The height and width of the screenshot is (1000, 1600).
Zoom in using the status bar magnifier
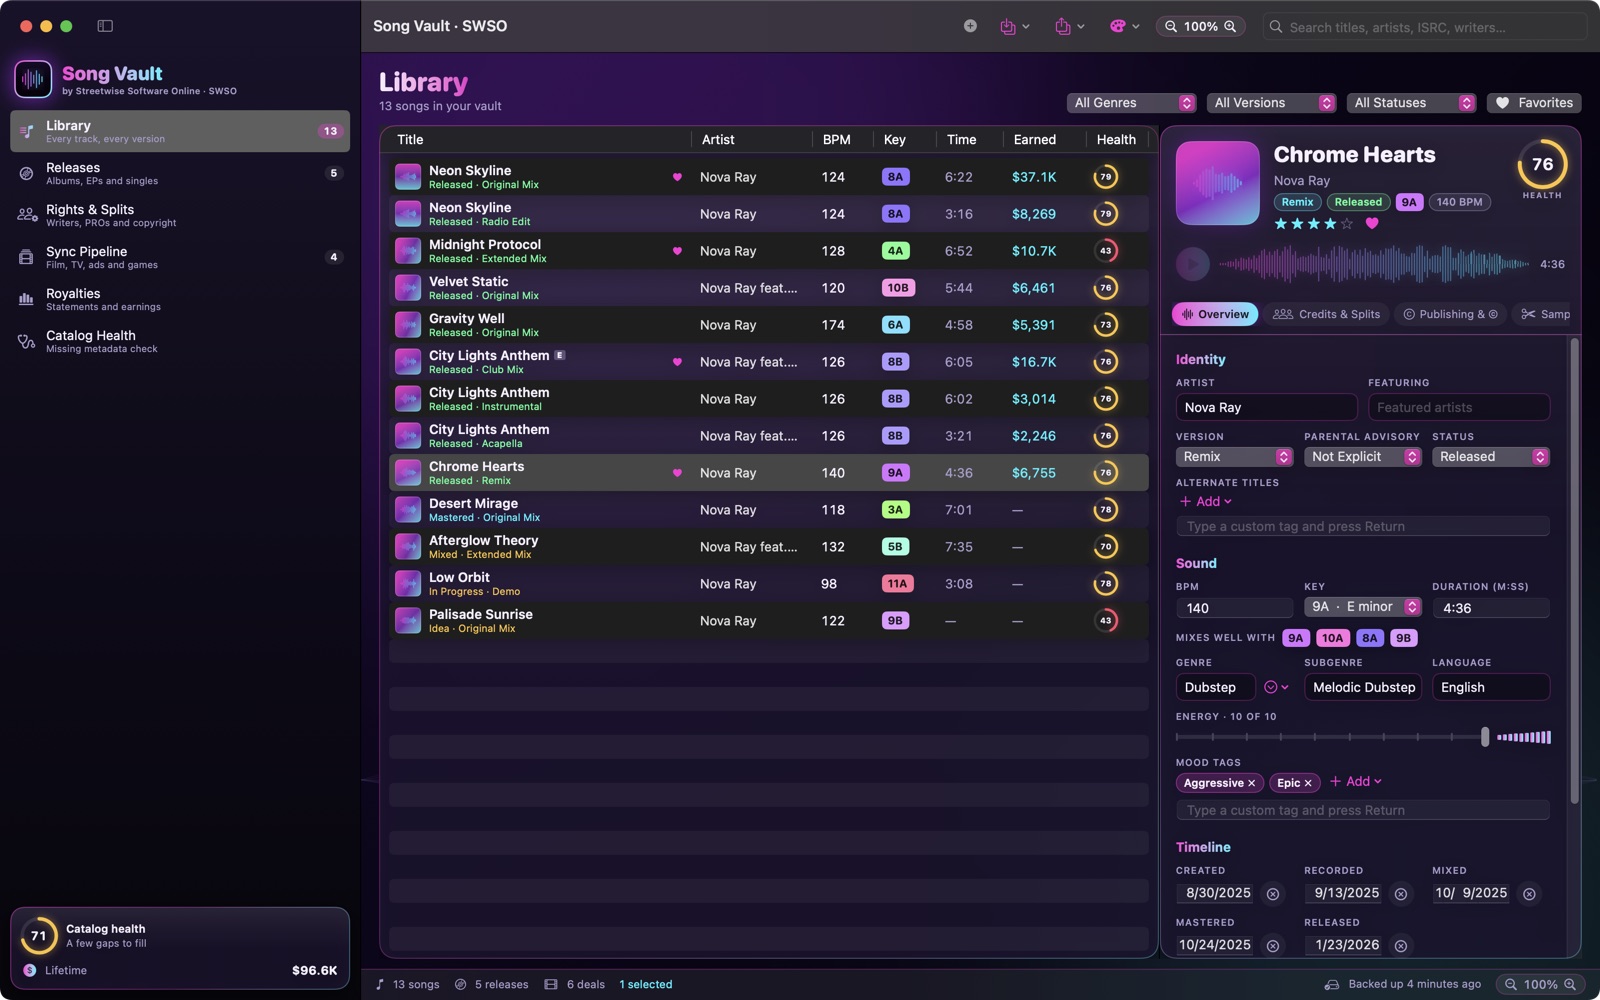click(1570, 985)
